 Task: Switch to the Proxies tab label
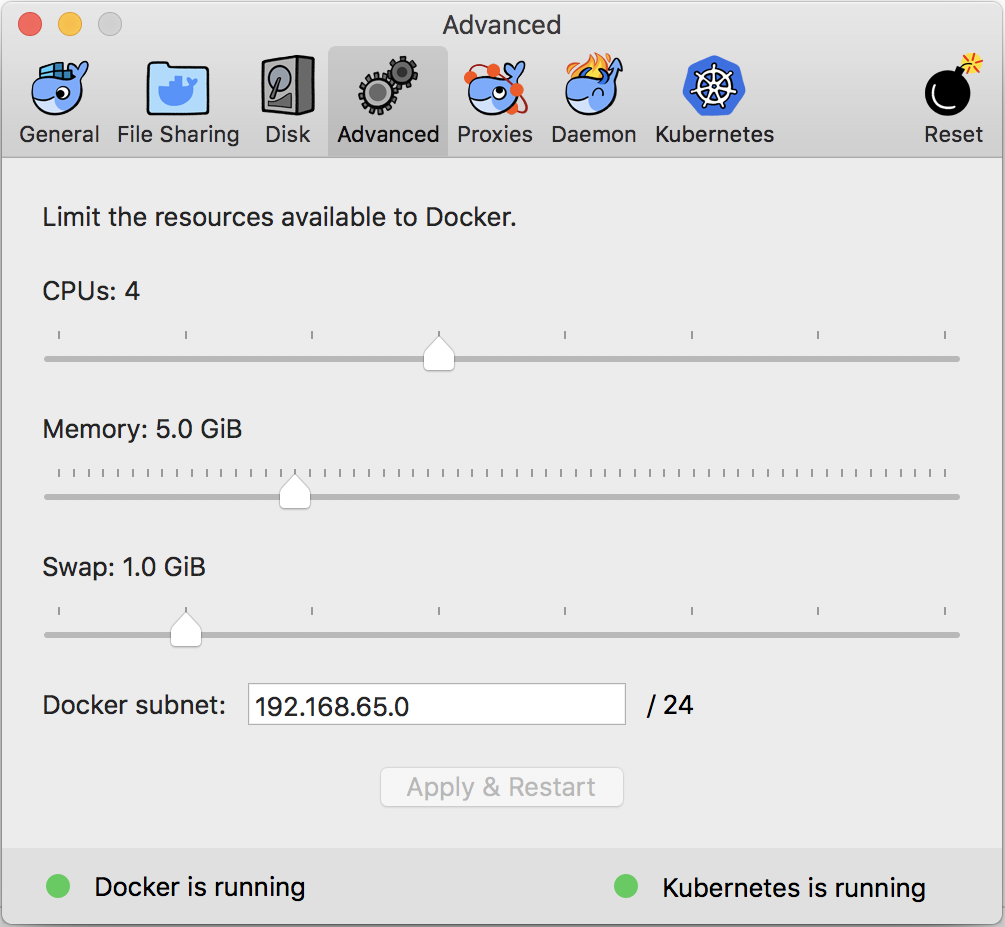(495, 135)
